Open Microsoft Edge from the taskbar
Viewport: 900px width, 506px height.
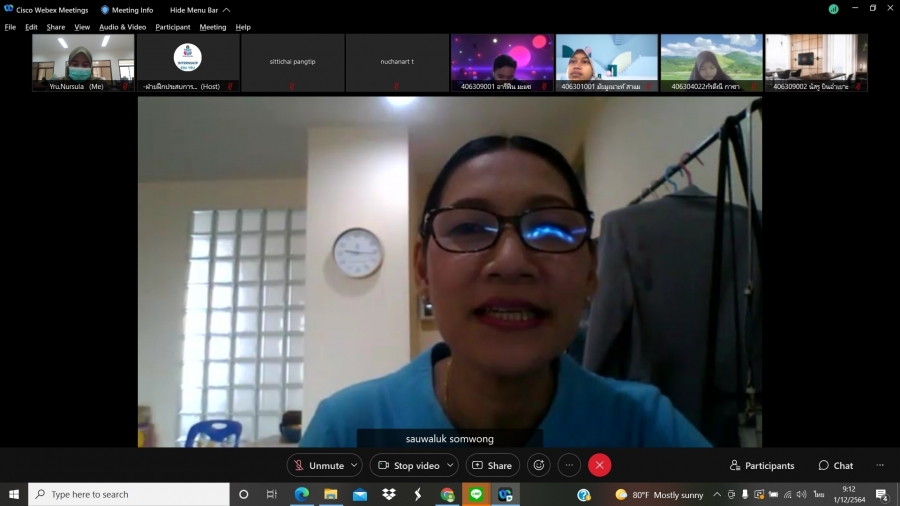click(301, 494)
